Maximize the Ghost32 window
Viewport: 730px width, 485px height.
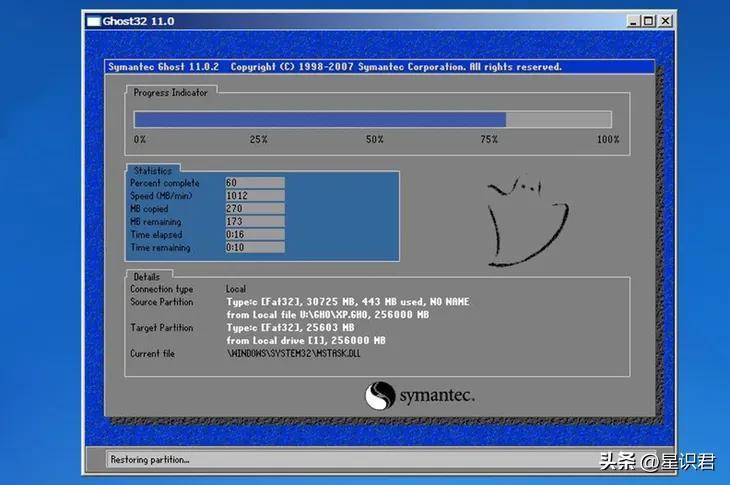pos(649,21)
